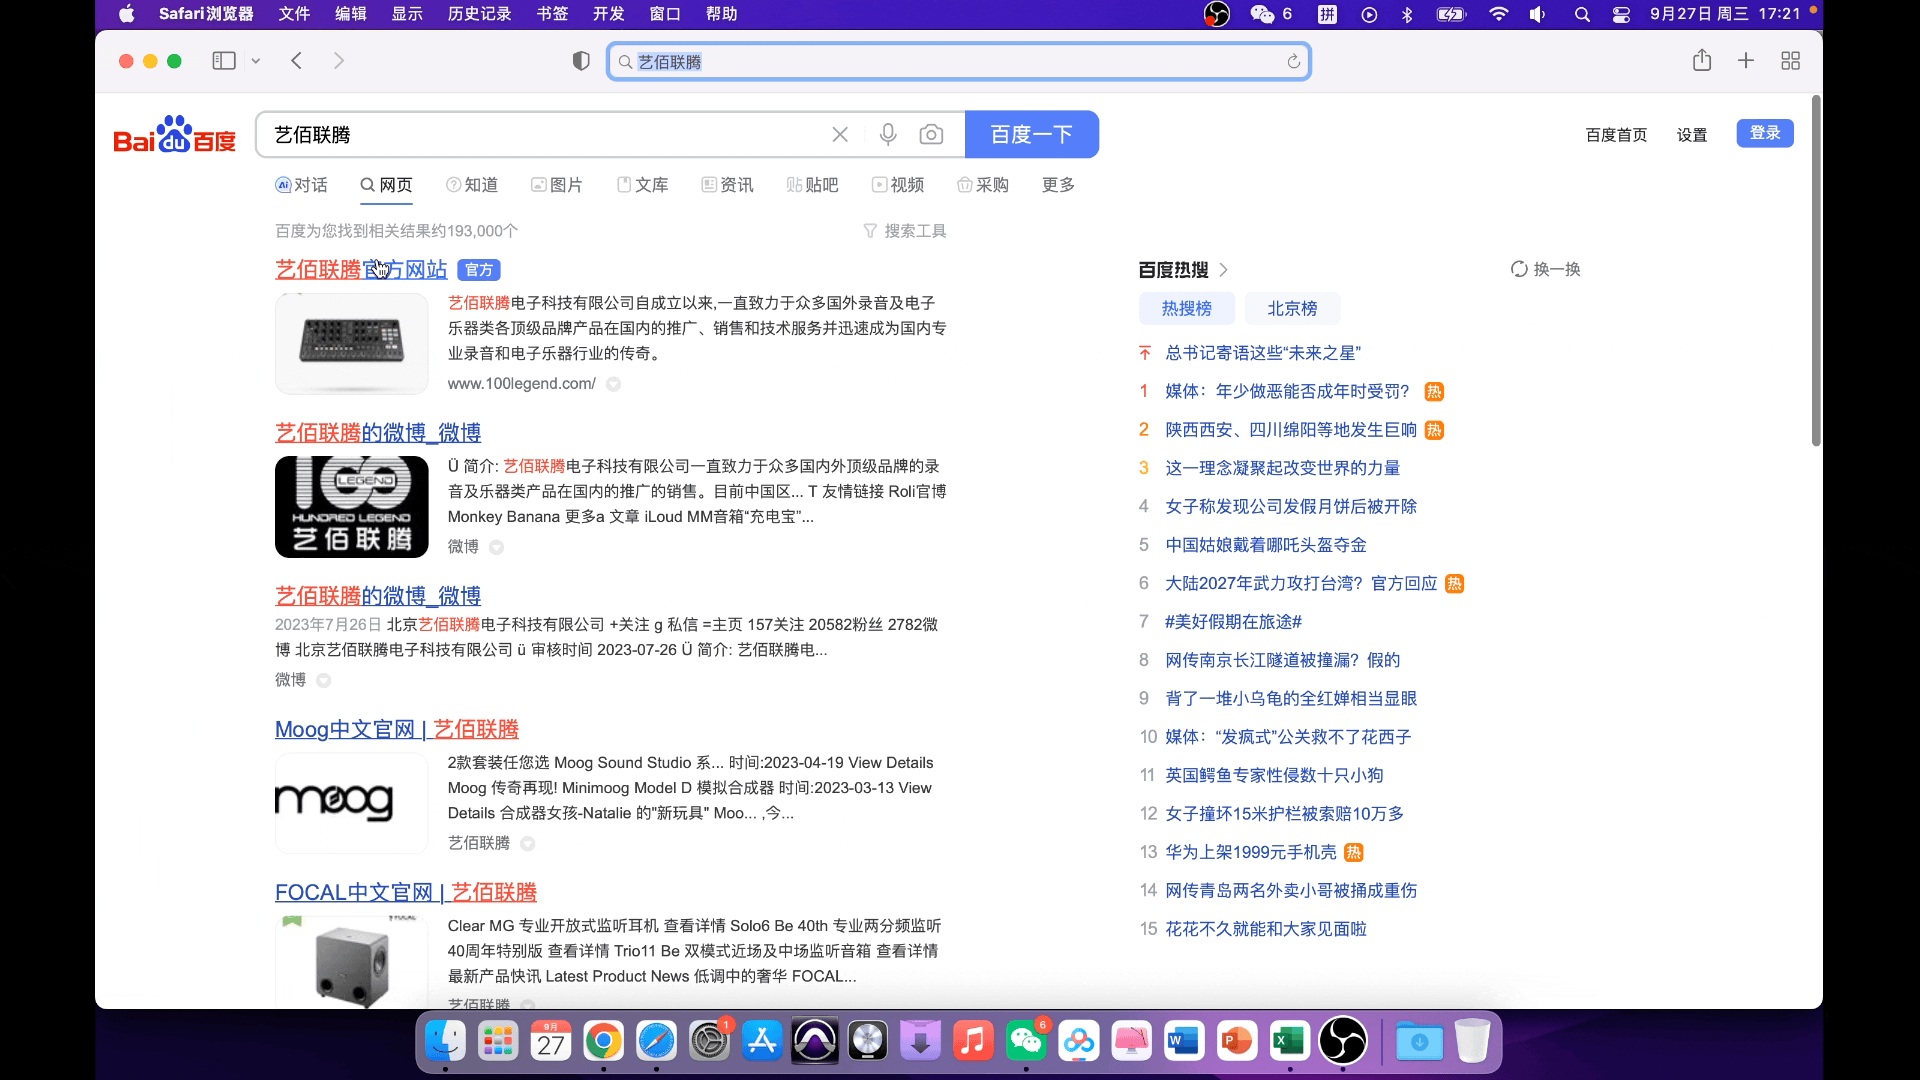Switch to the 资讯 tab
The height and width of the screenshot is (1080, 1920).
(x=727, y=185)
